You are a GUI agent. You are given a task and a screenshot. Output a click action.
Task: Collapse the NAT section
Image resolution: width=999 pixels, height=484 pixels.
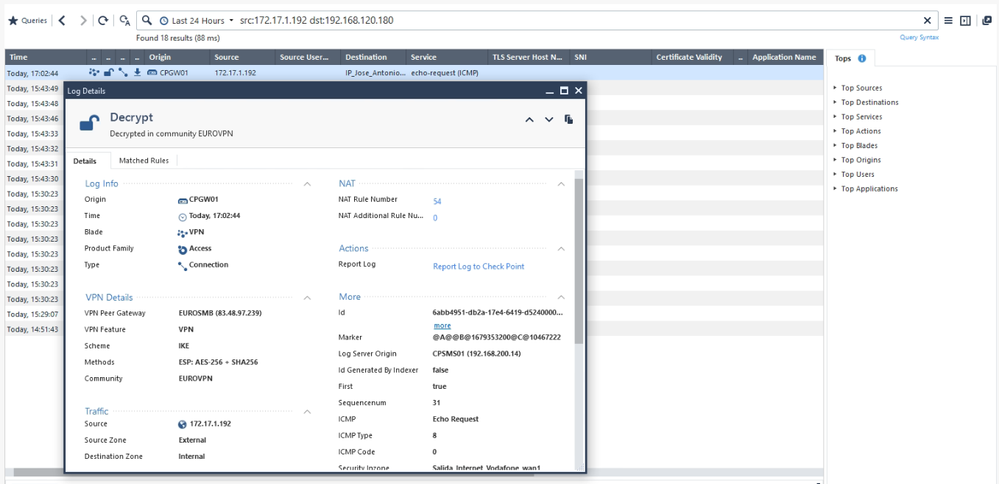[x=561, y=183]
